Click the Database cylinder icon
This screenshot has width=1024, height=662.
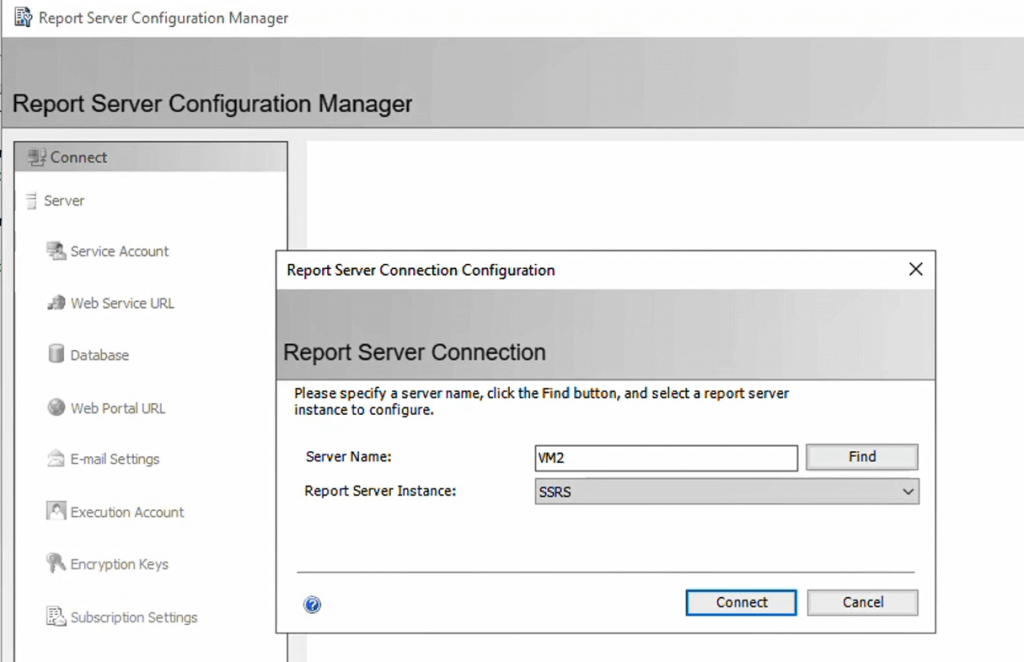coord(56,355)
